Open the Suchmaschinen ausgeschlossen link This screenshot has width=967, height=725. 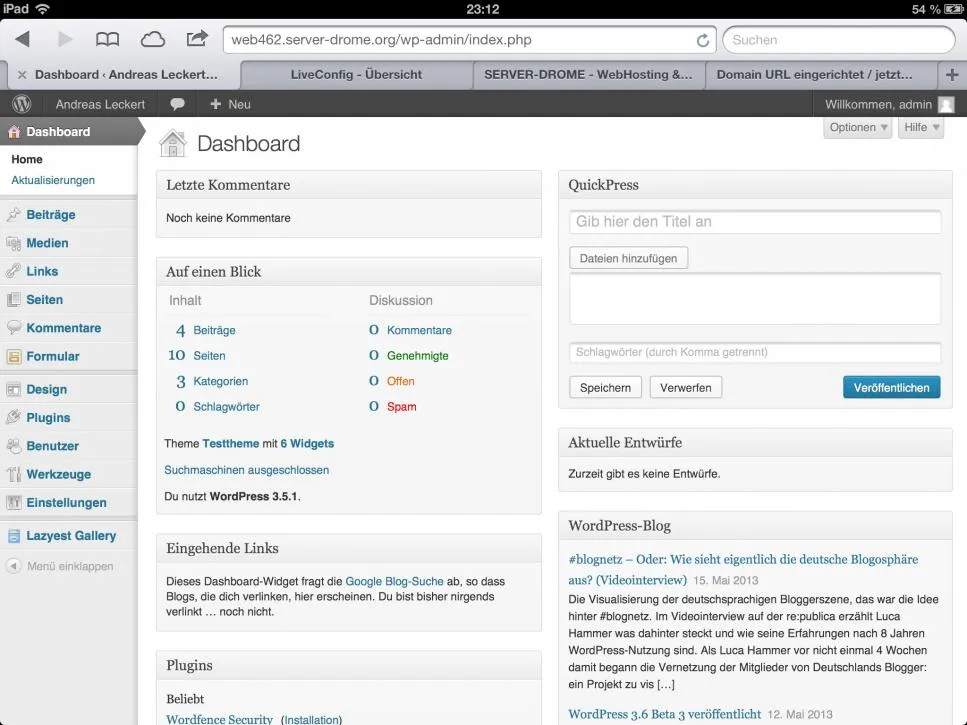(246, 470)
